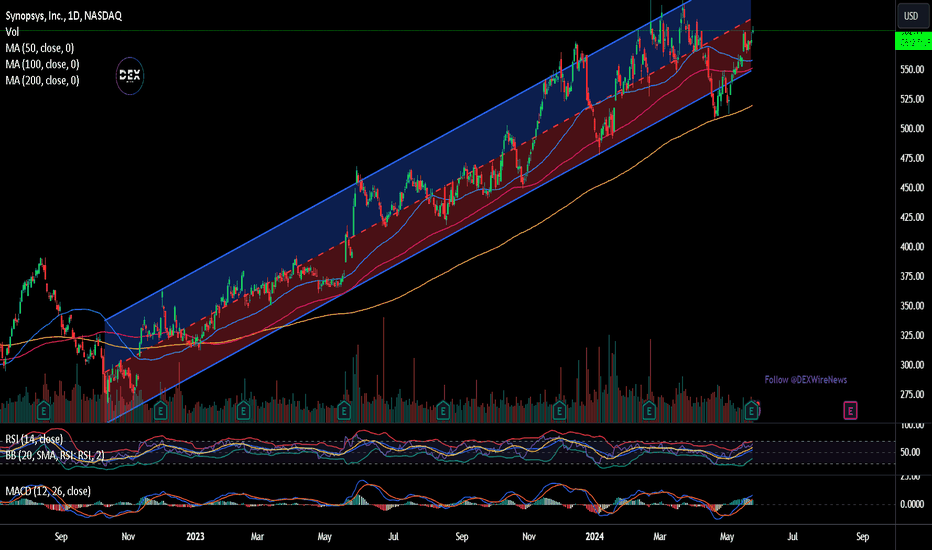Click the MACD pane 0.0000 axis label
932x550 pixels.
(x=912, y=504)
